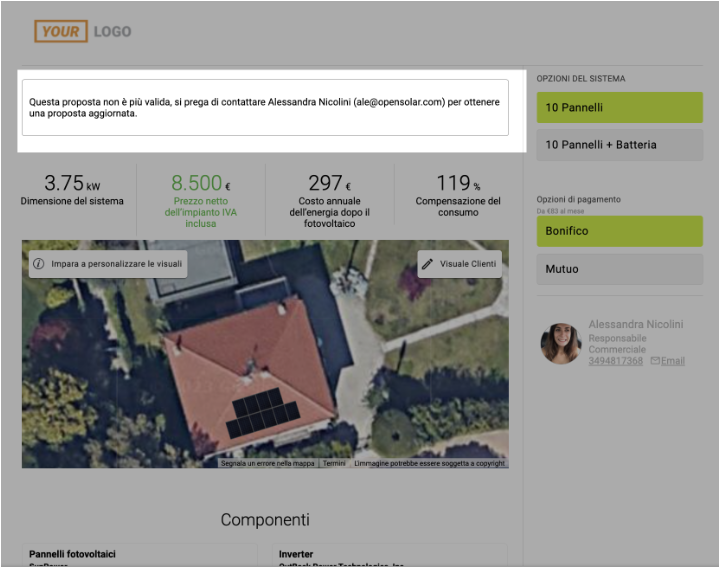The height and width of the screenshot is (572, 722).
Task: Click the expired proposal message box
Action: click(x=266, y=108)
